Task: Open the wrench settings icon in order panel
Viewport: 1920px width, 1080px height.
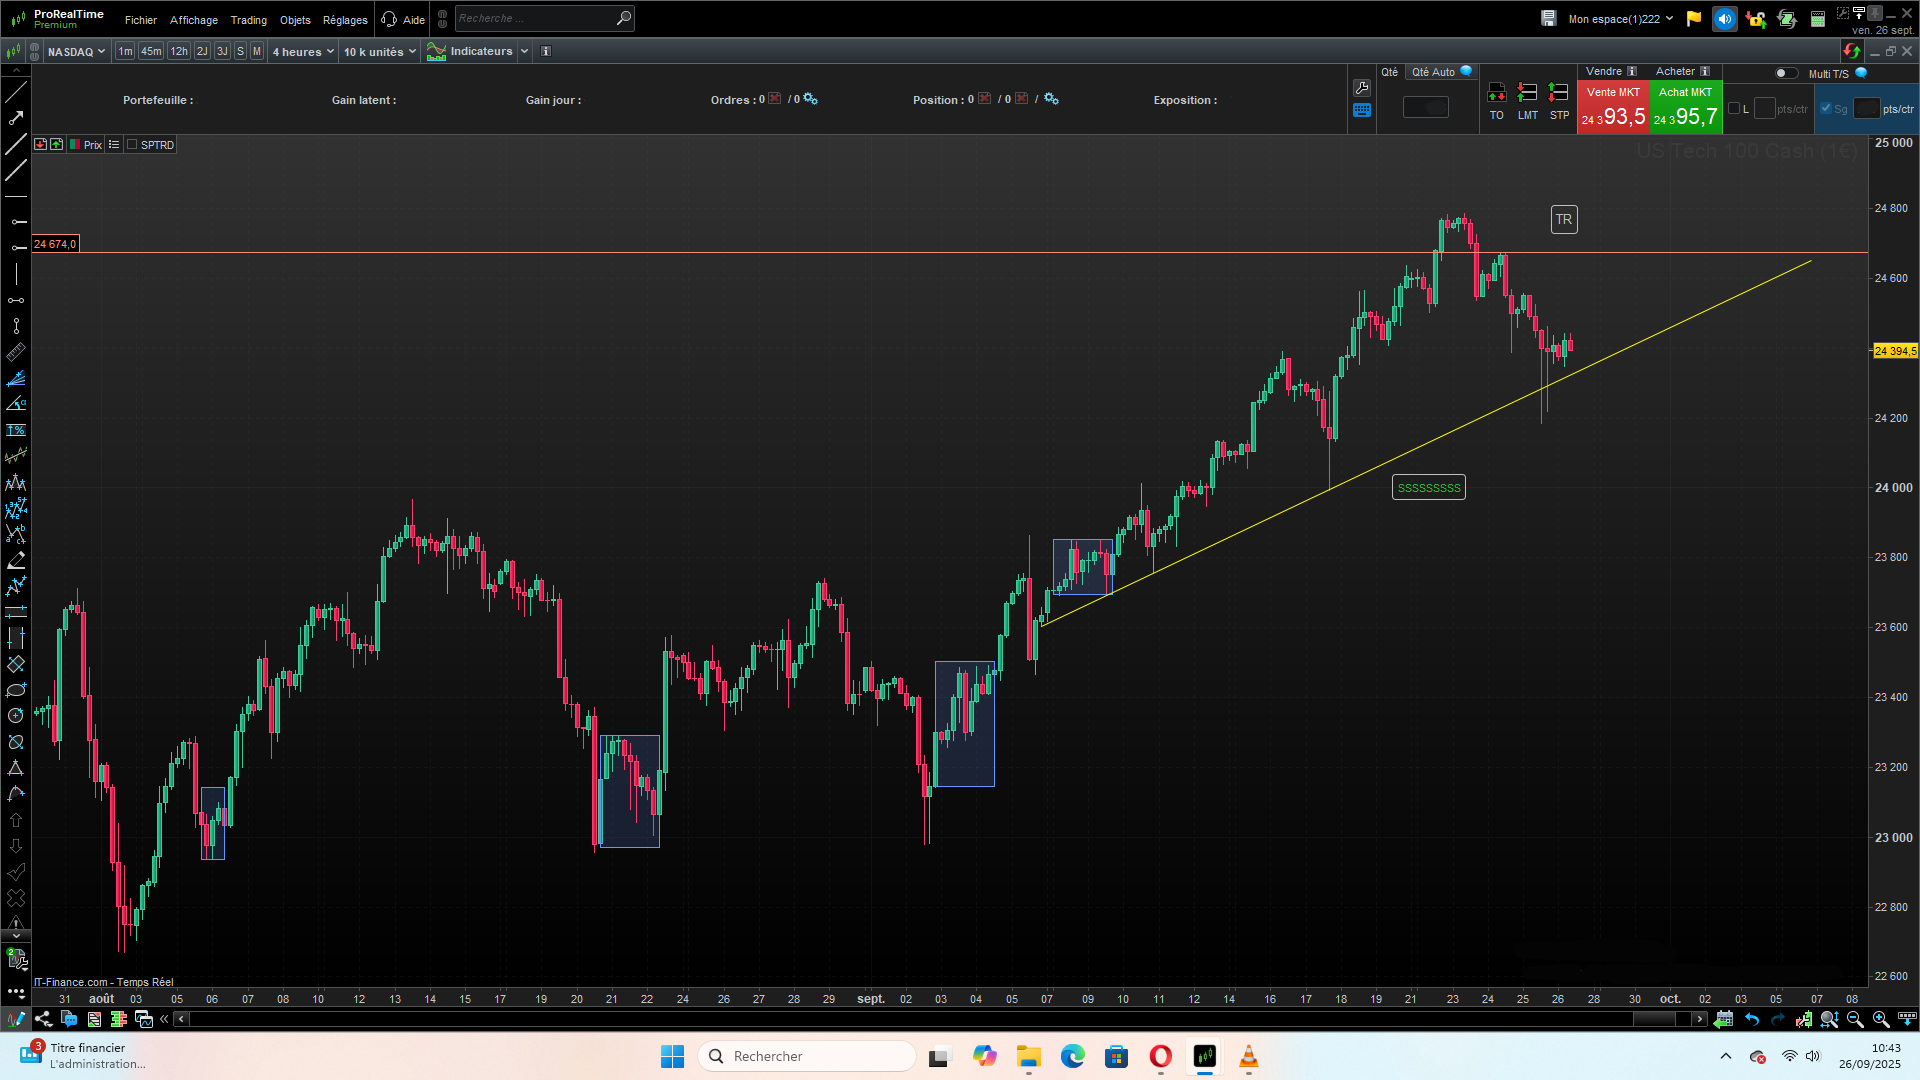Action: (x=1362, y=88)
